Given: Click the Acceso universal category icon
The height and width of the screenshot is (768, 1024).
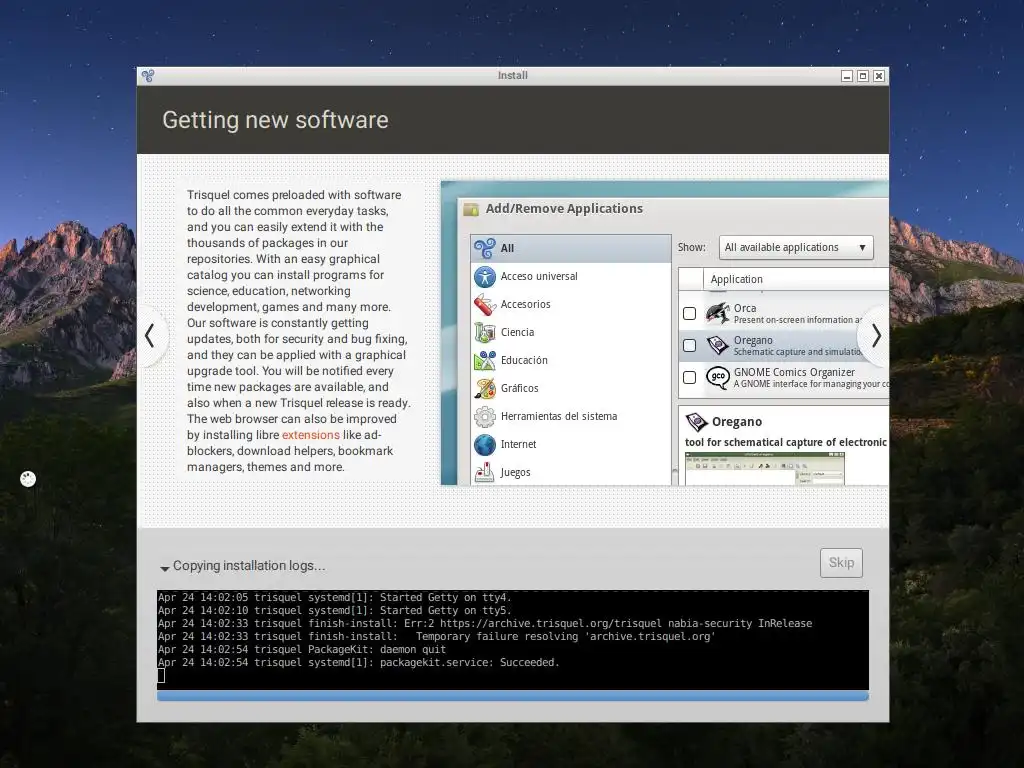Looking at the screenshot, I should [485, 277].
